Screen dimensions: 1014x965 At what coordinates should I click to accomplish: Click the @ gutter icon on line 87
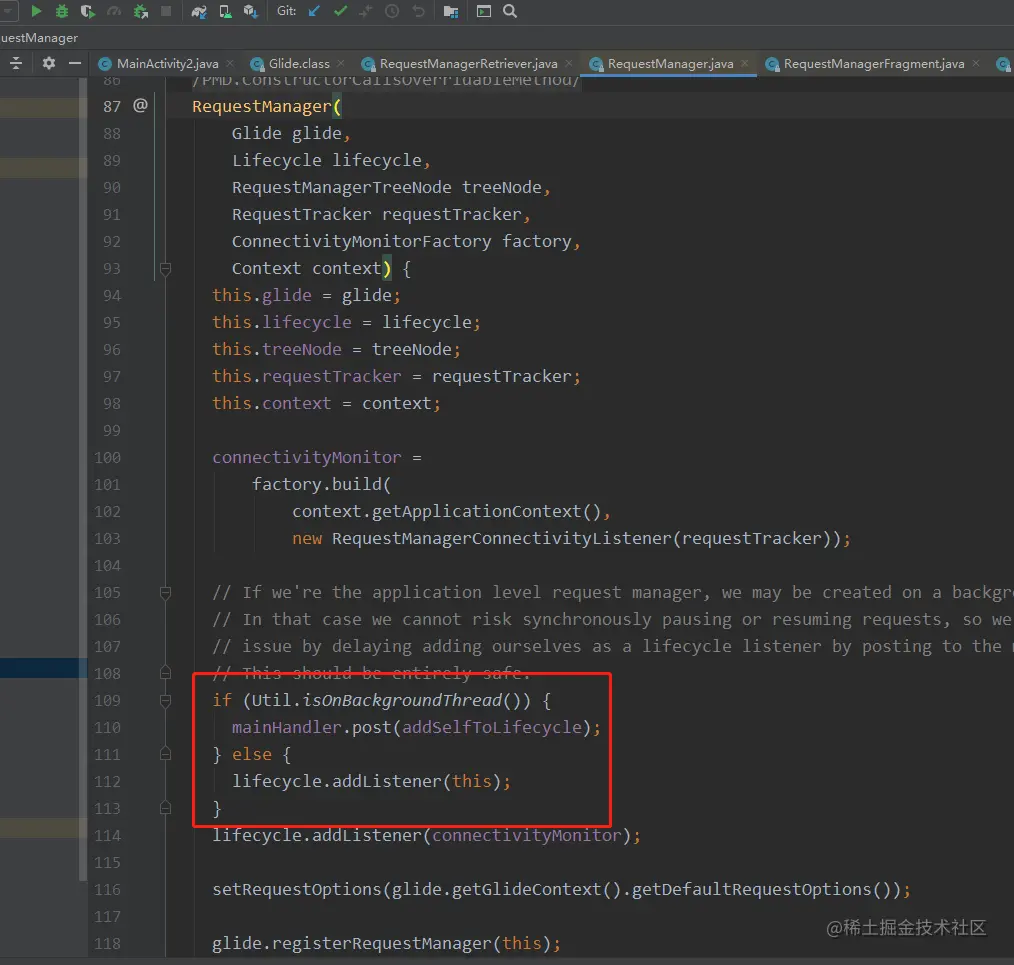click(140, 105)
